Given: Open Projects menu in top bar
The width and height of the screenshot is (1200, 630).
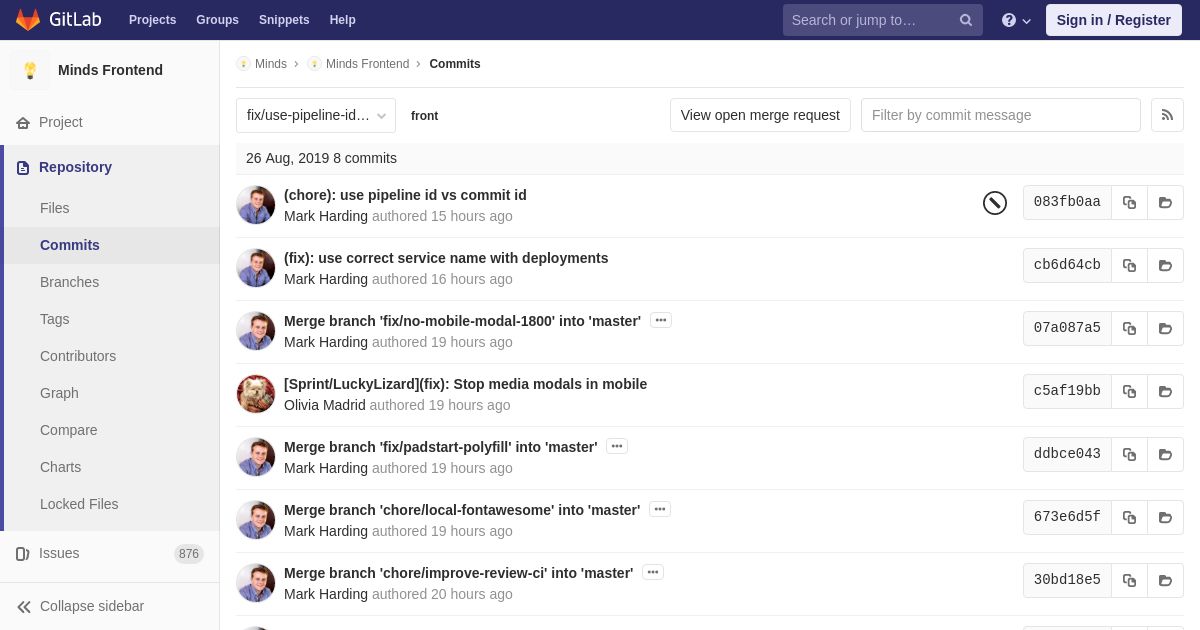Looking at the screenshot, I should tap(152, 20).
